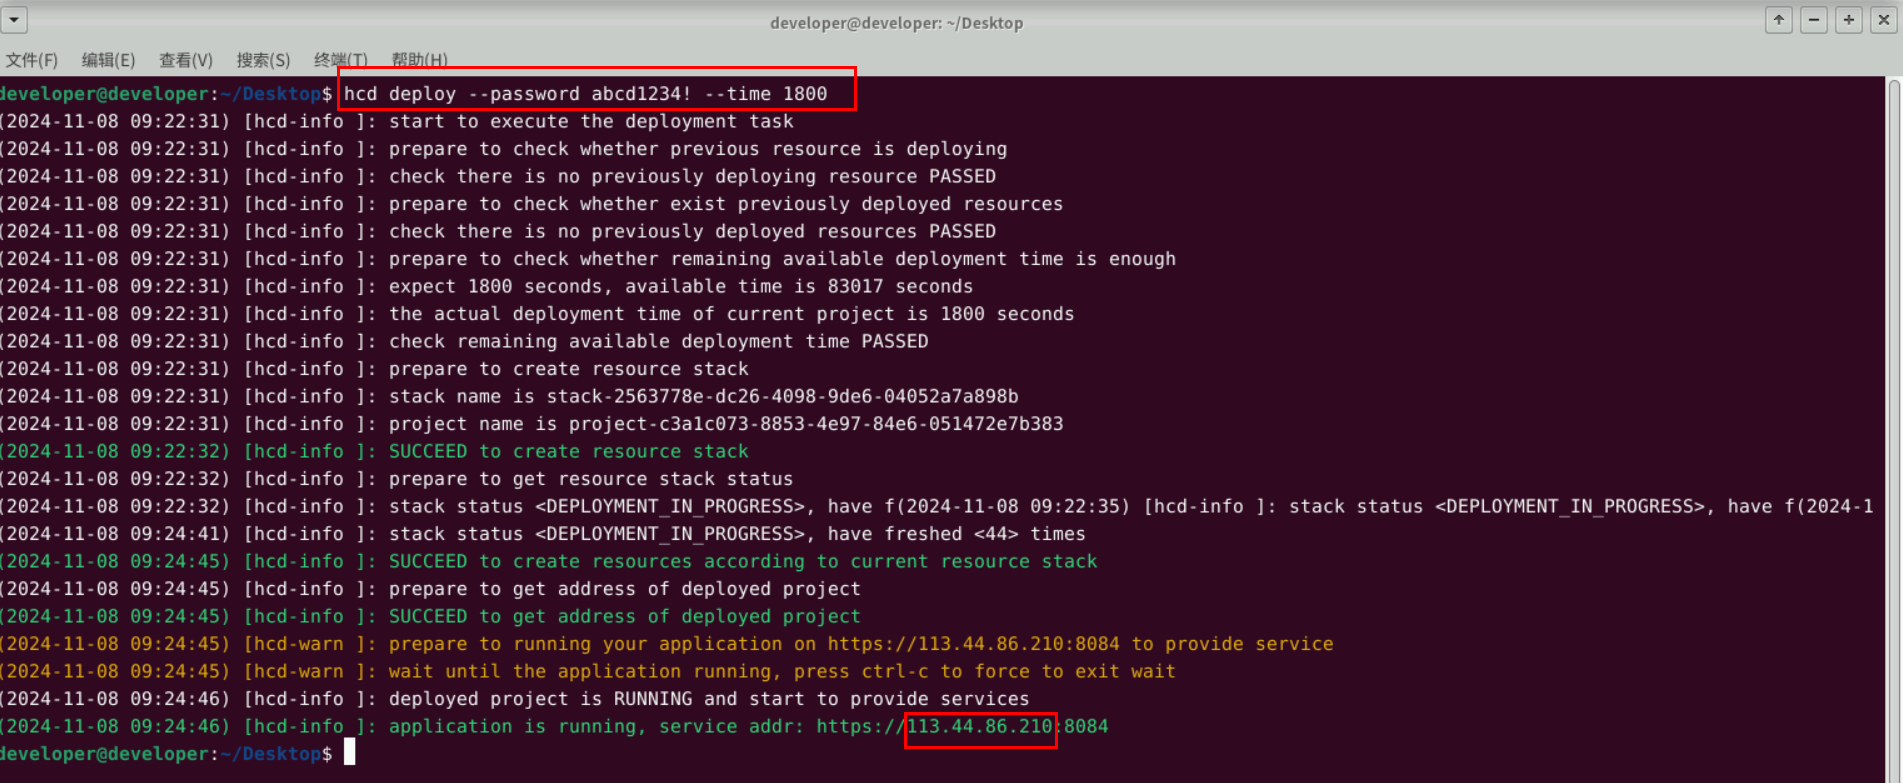The width and height of the screenshot is (1903, 783).
Task: Click the hcd deploy command text
Action: tap(585, 94)
